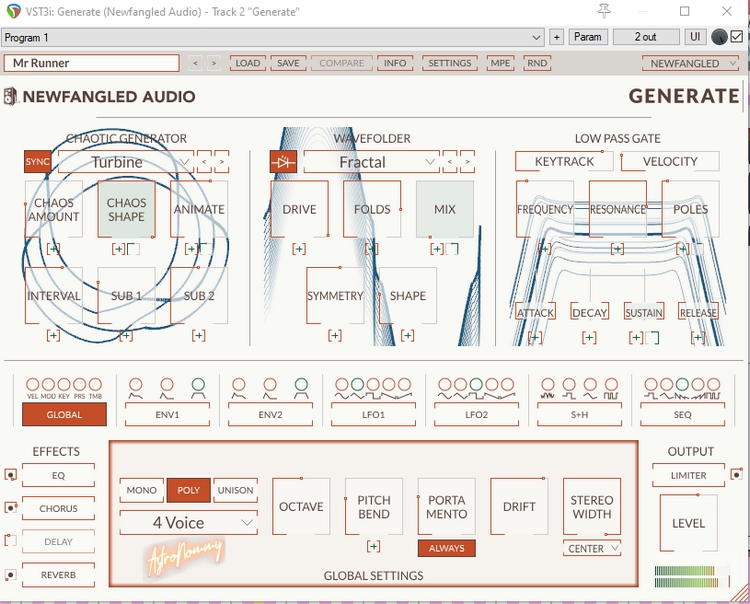Select UNISON voice mode
Image resolution: width=750 pixels, height=604 pixels.
click(235, 490)
